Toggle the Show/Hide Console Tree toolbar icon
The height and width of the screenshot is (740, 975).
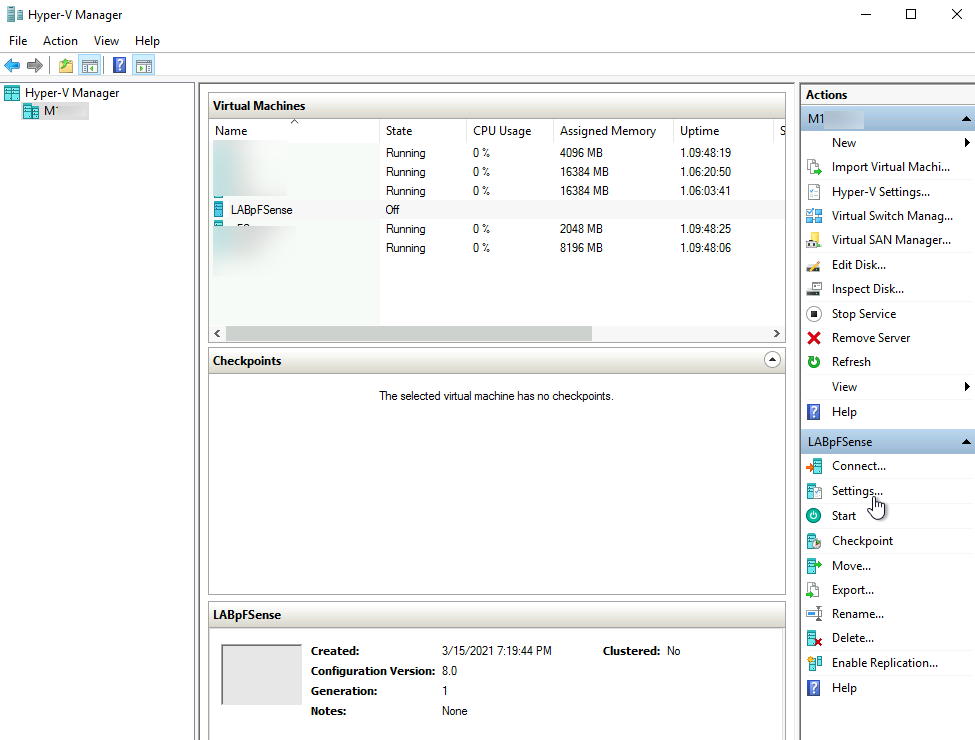(x=90, y=65)
